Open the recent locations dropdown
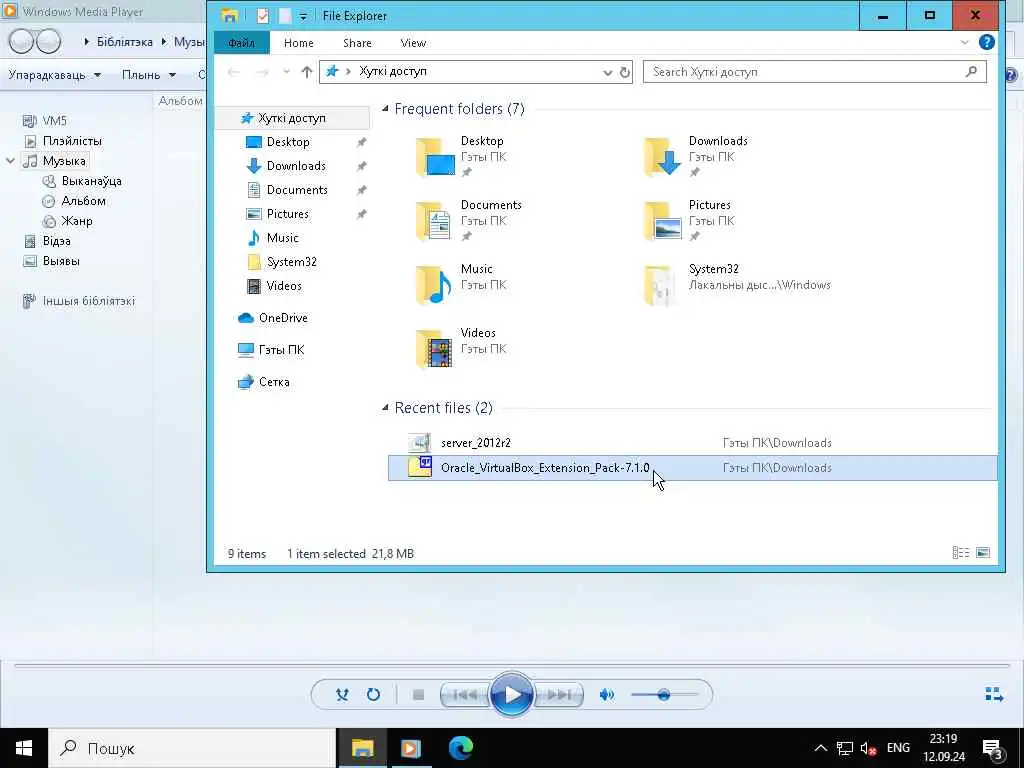The image size is (1024, 768). [286, 72]
